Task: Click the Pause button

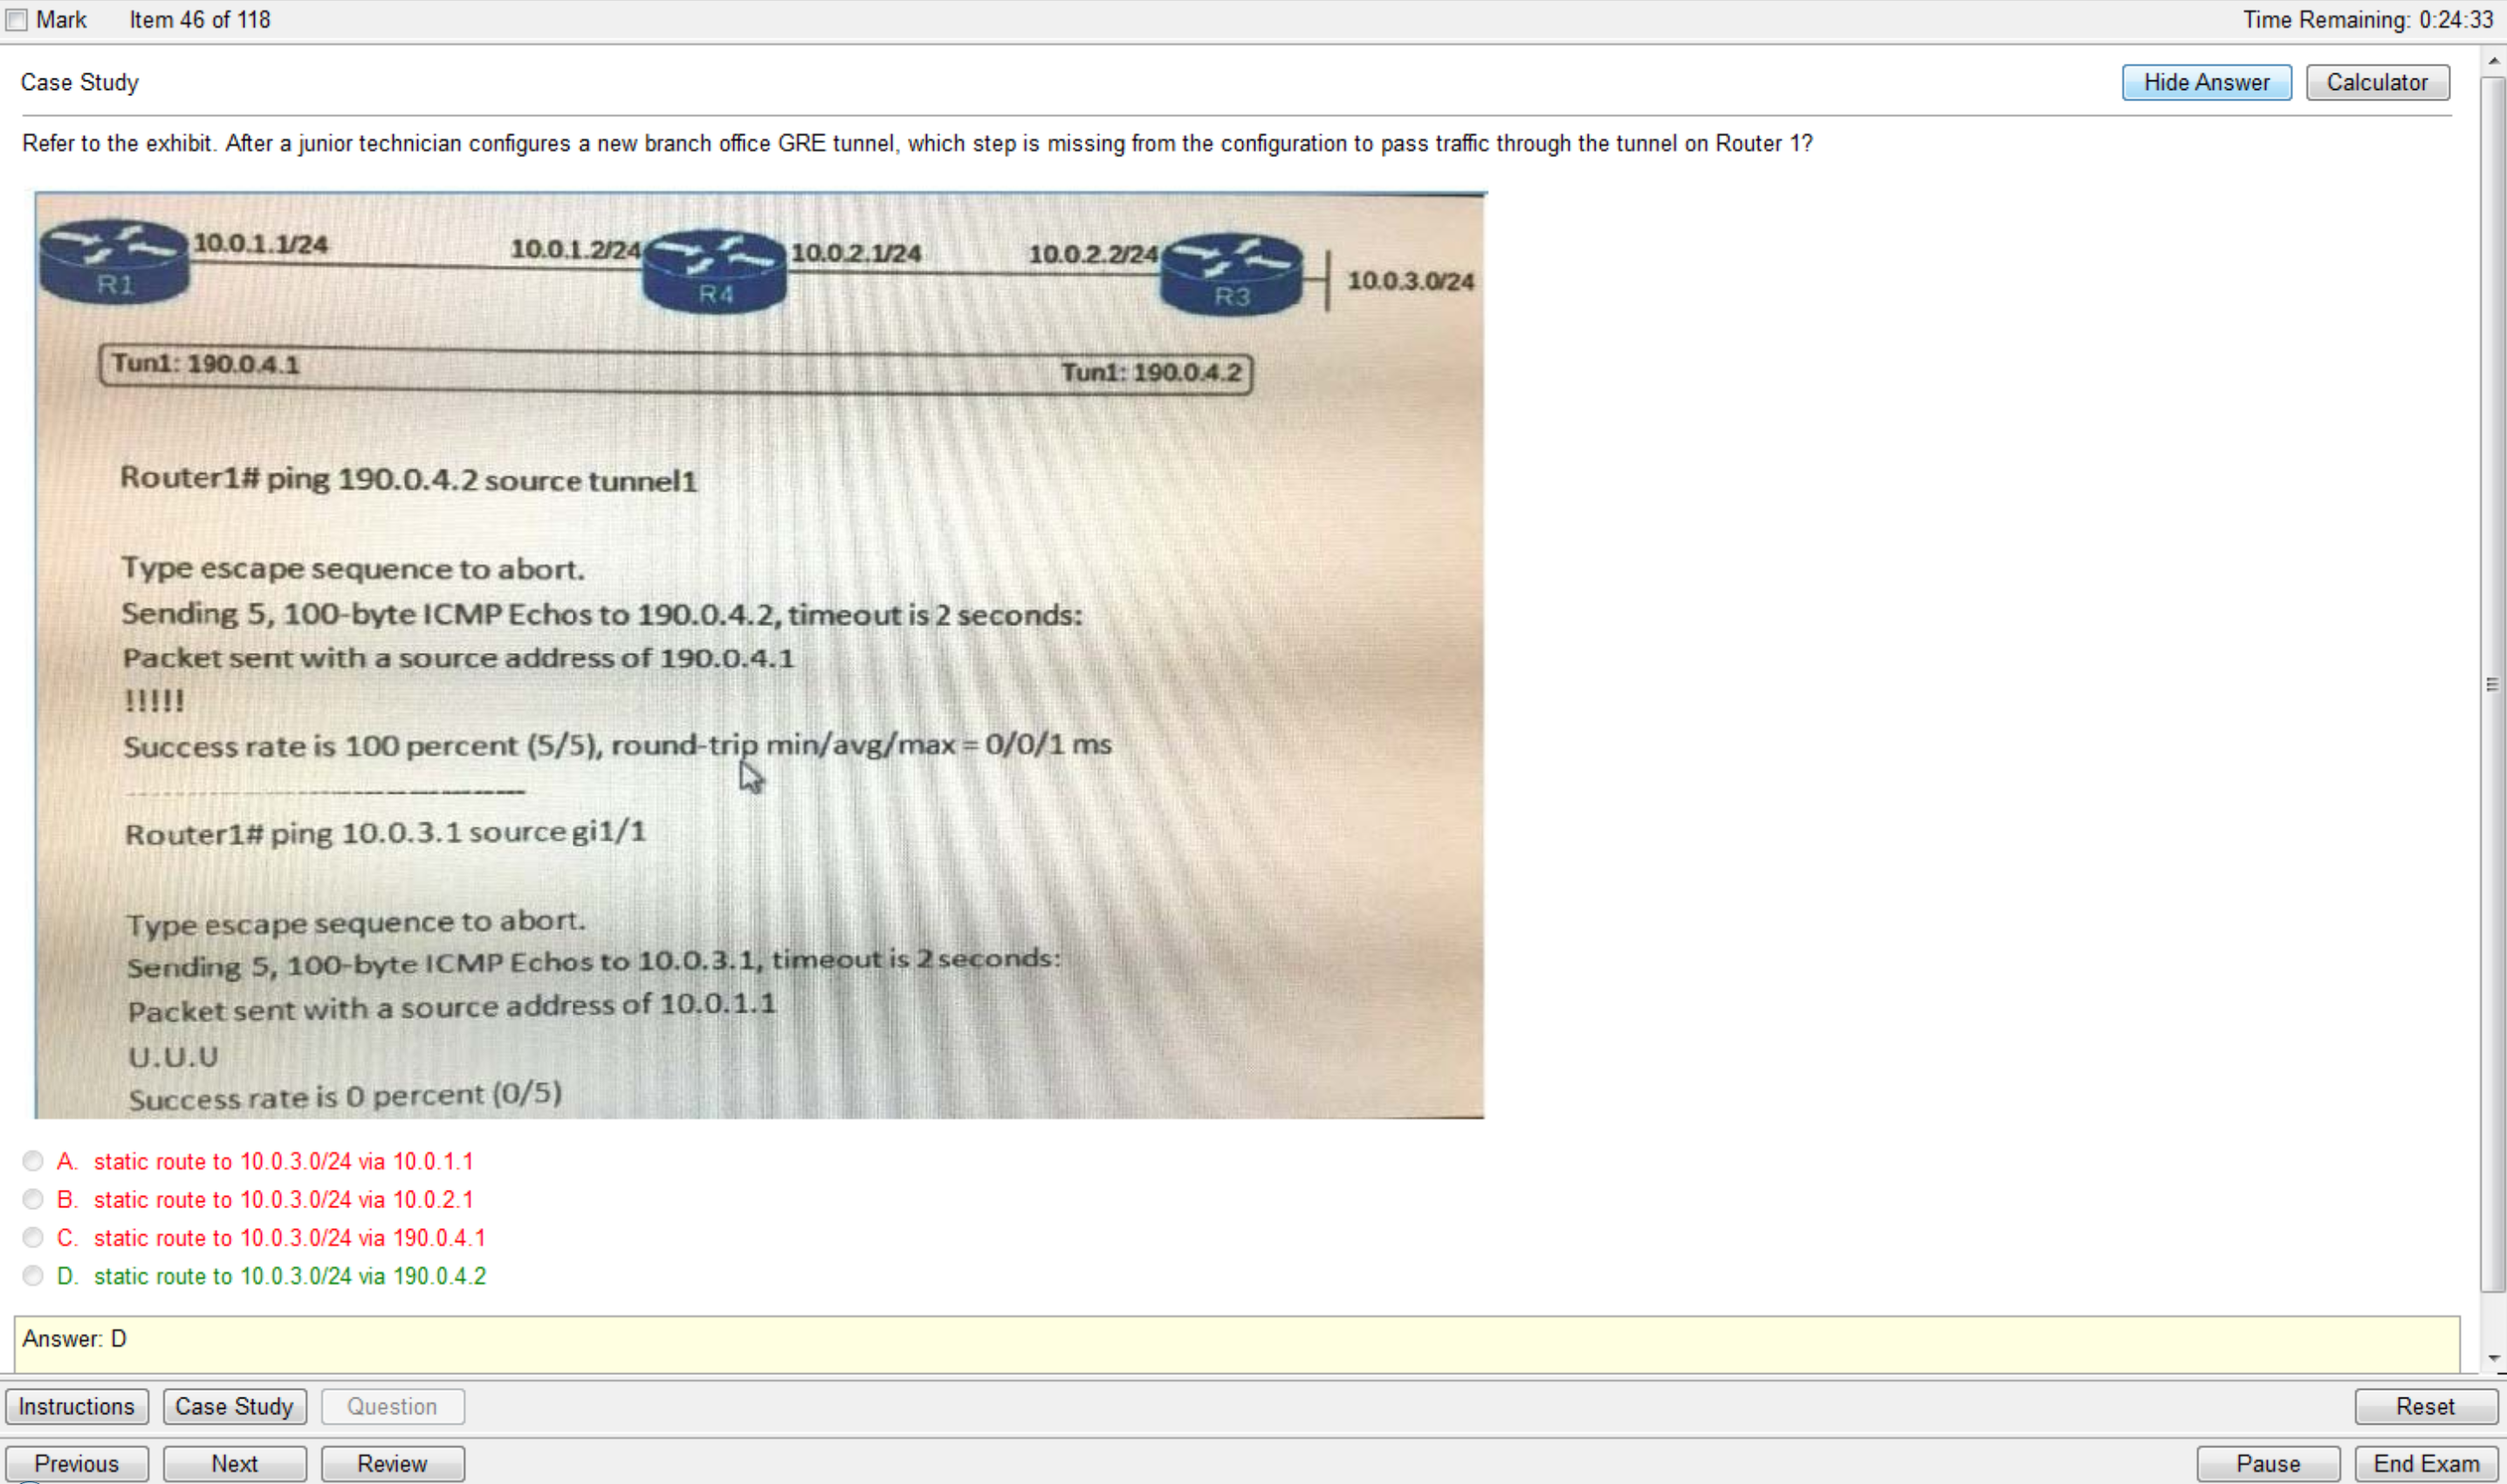Action: (2269, 1463)
